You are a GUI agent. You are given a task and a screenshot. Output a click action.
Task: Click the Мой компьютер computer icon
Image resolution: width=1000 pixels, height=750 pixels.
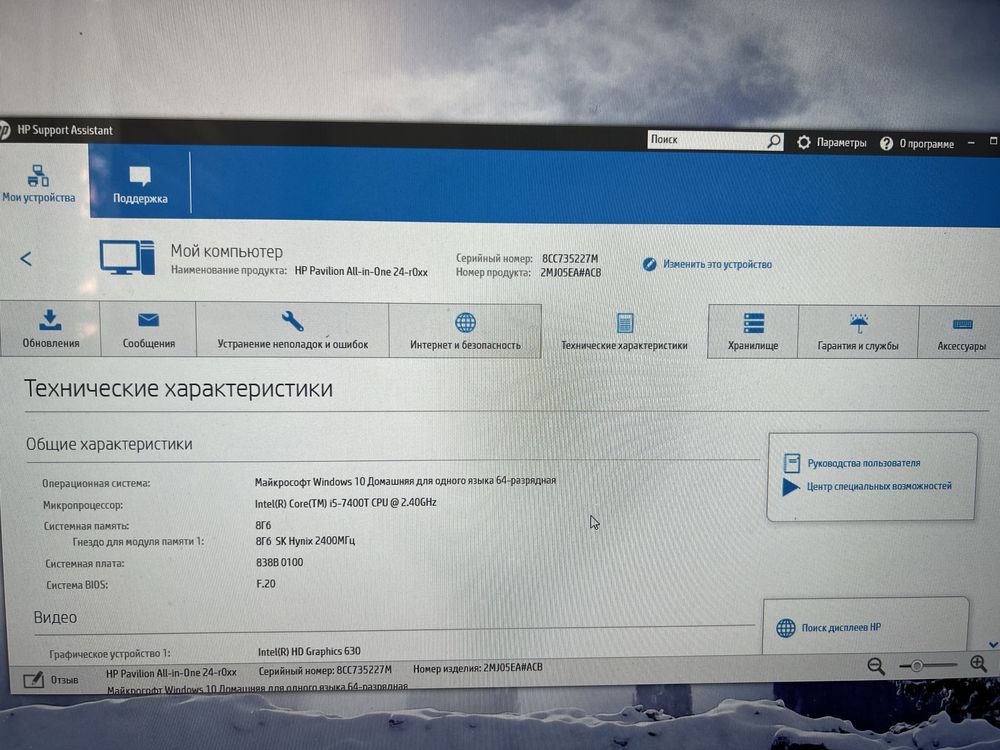pyautogui.click(x=127, y=258)
